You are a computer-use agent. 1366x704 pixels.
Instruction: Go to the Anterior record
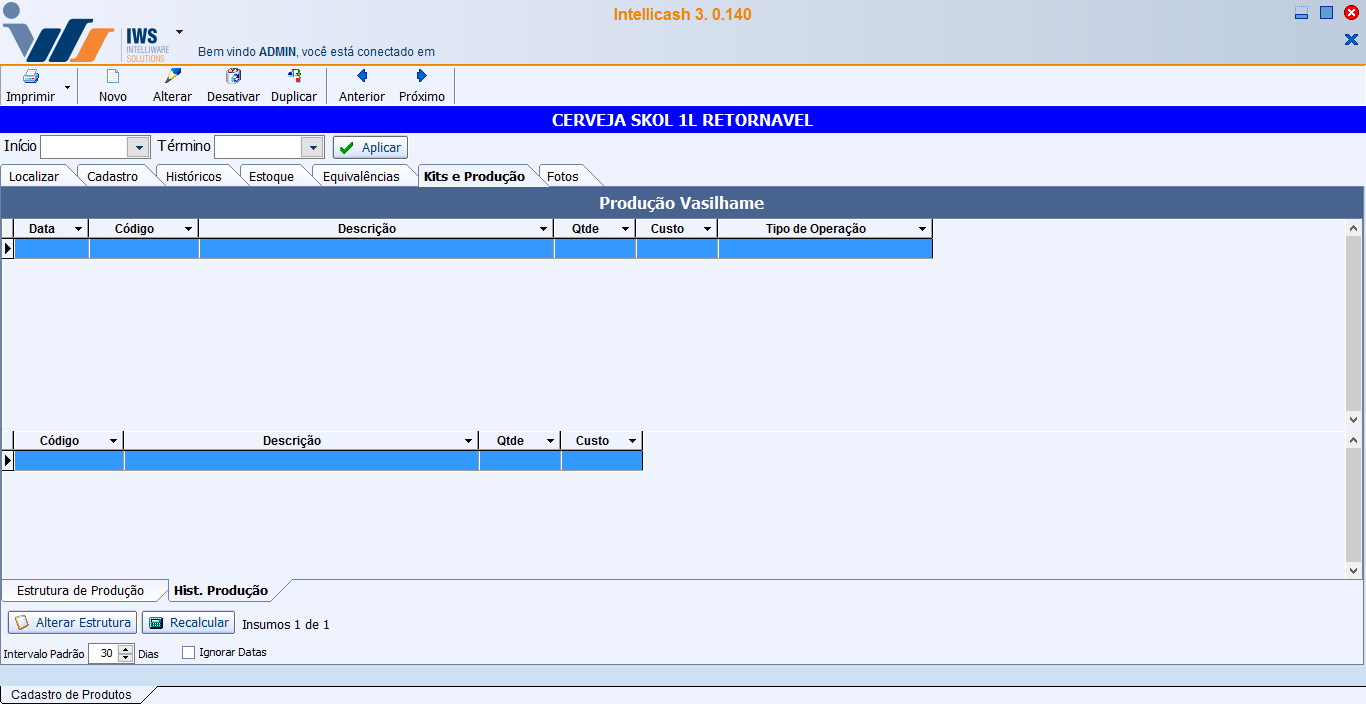[362, 86]
